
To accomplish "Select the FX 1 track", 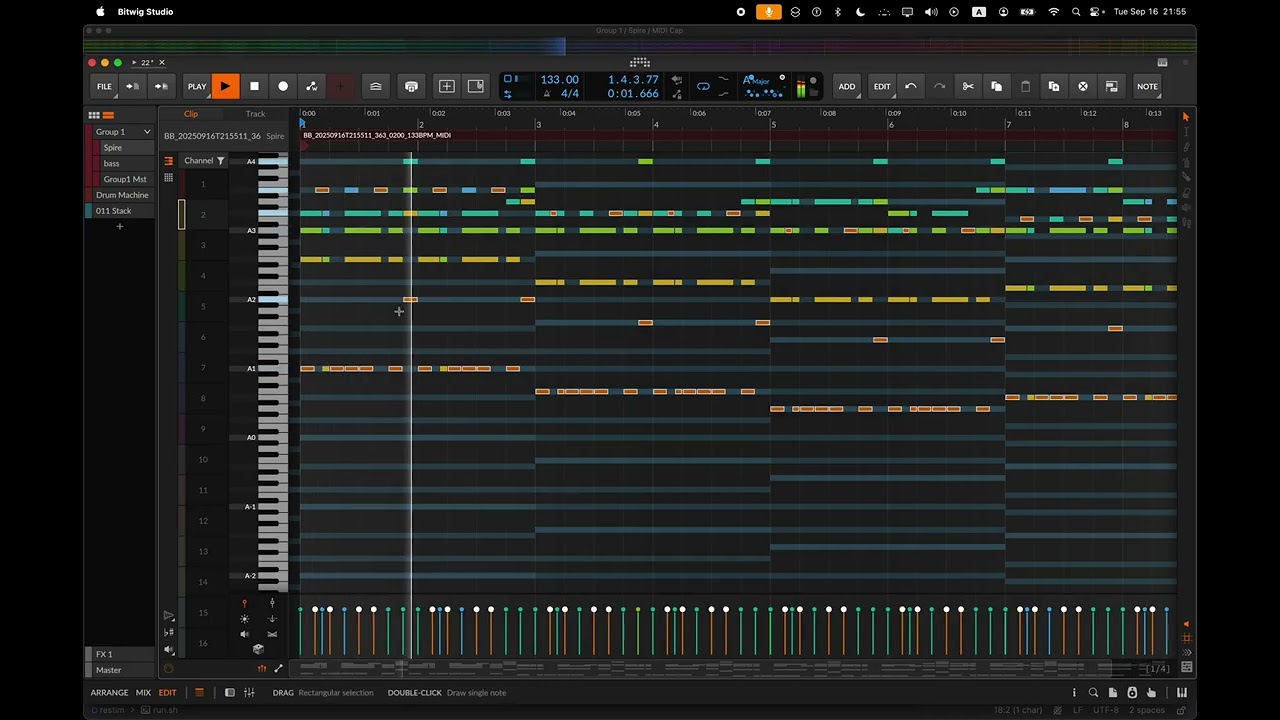I will tap(122, 654).
